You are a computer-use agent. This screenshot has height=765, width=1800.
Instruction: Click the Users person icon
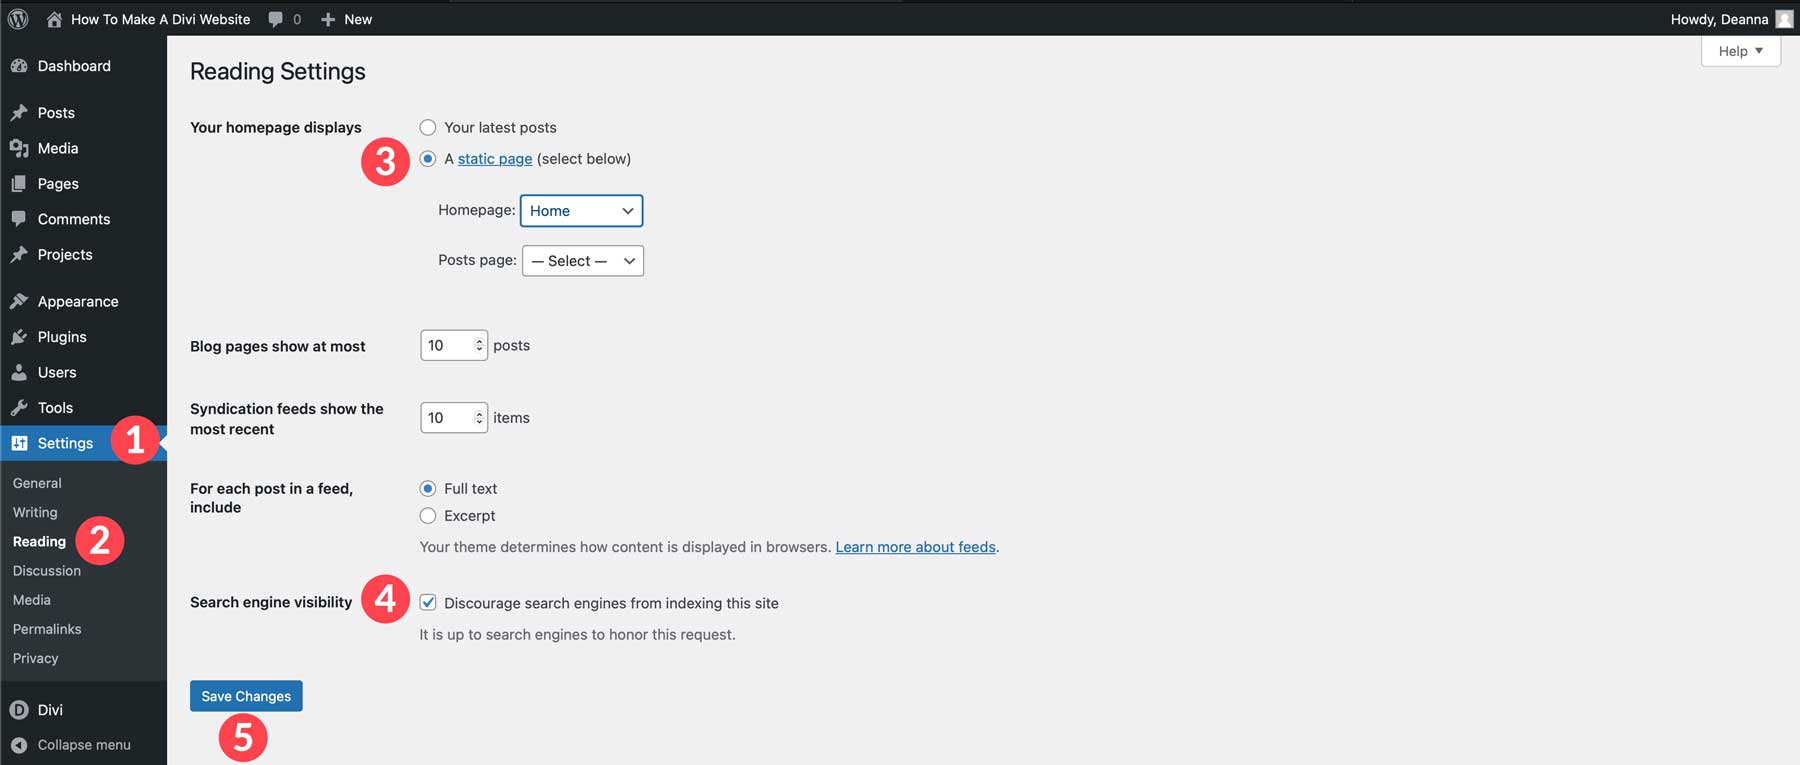tap(19, 372)
